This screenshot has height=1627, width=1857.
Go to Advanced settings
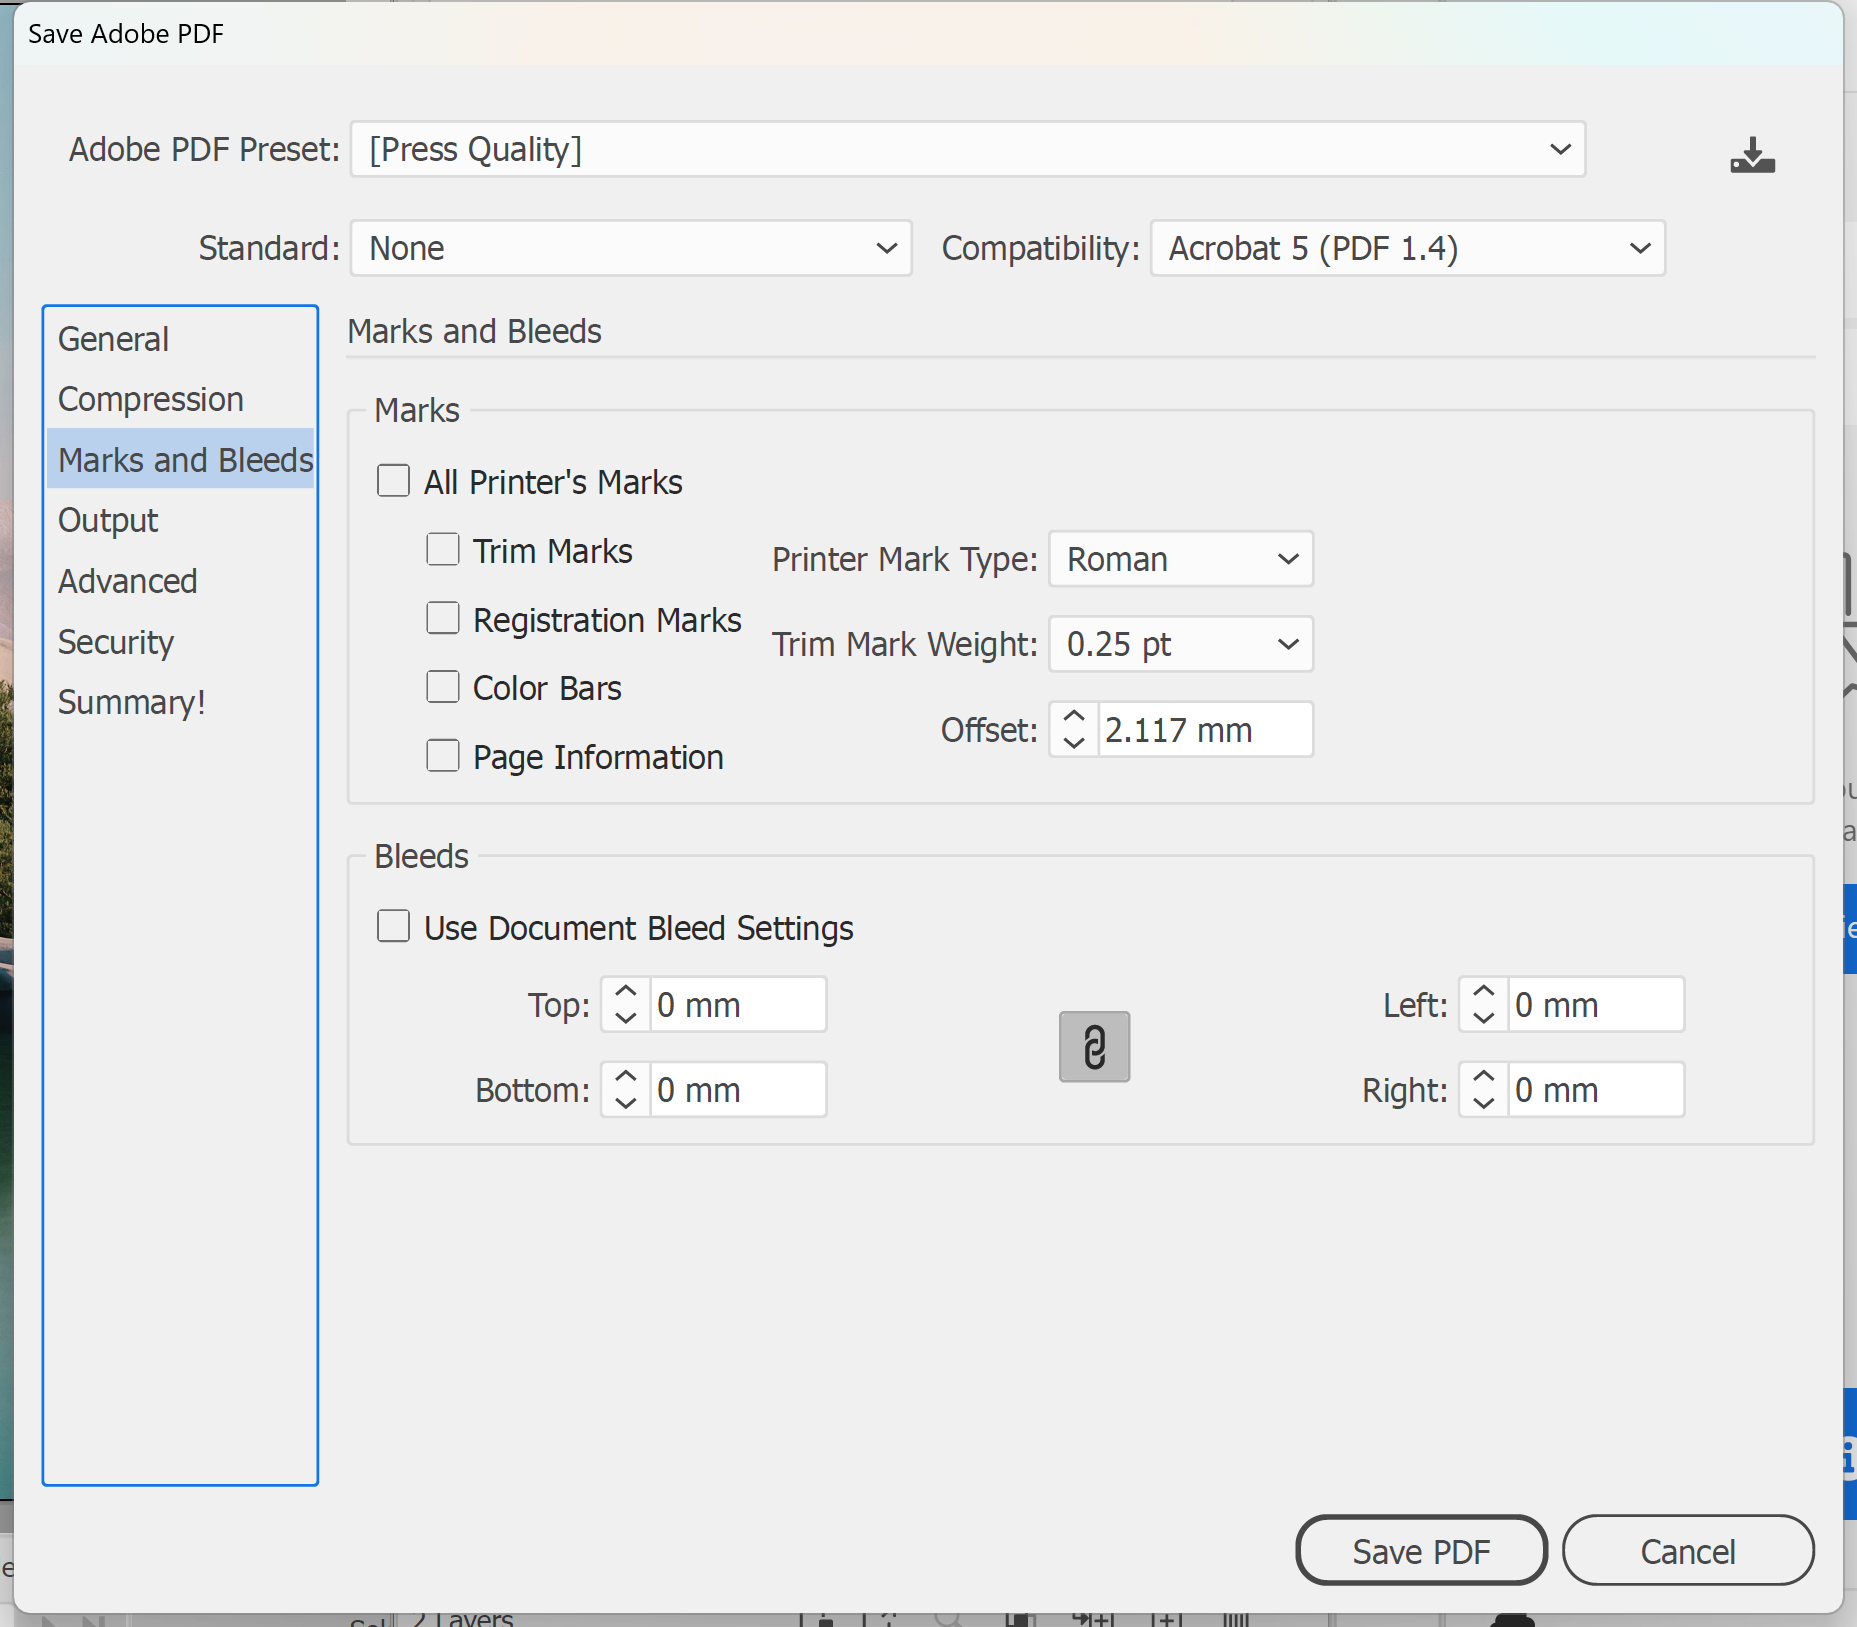tap(180, 581)
